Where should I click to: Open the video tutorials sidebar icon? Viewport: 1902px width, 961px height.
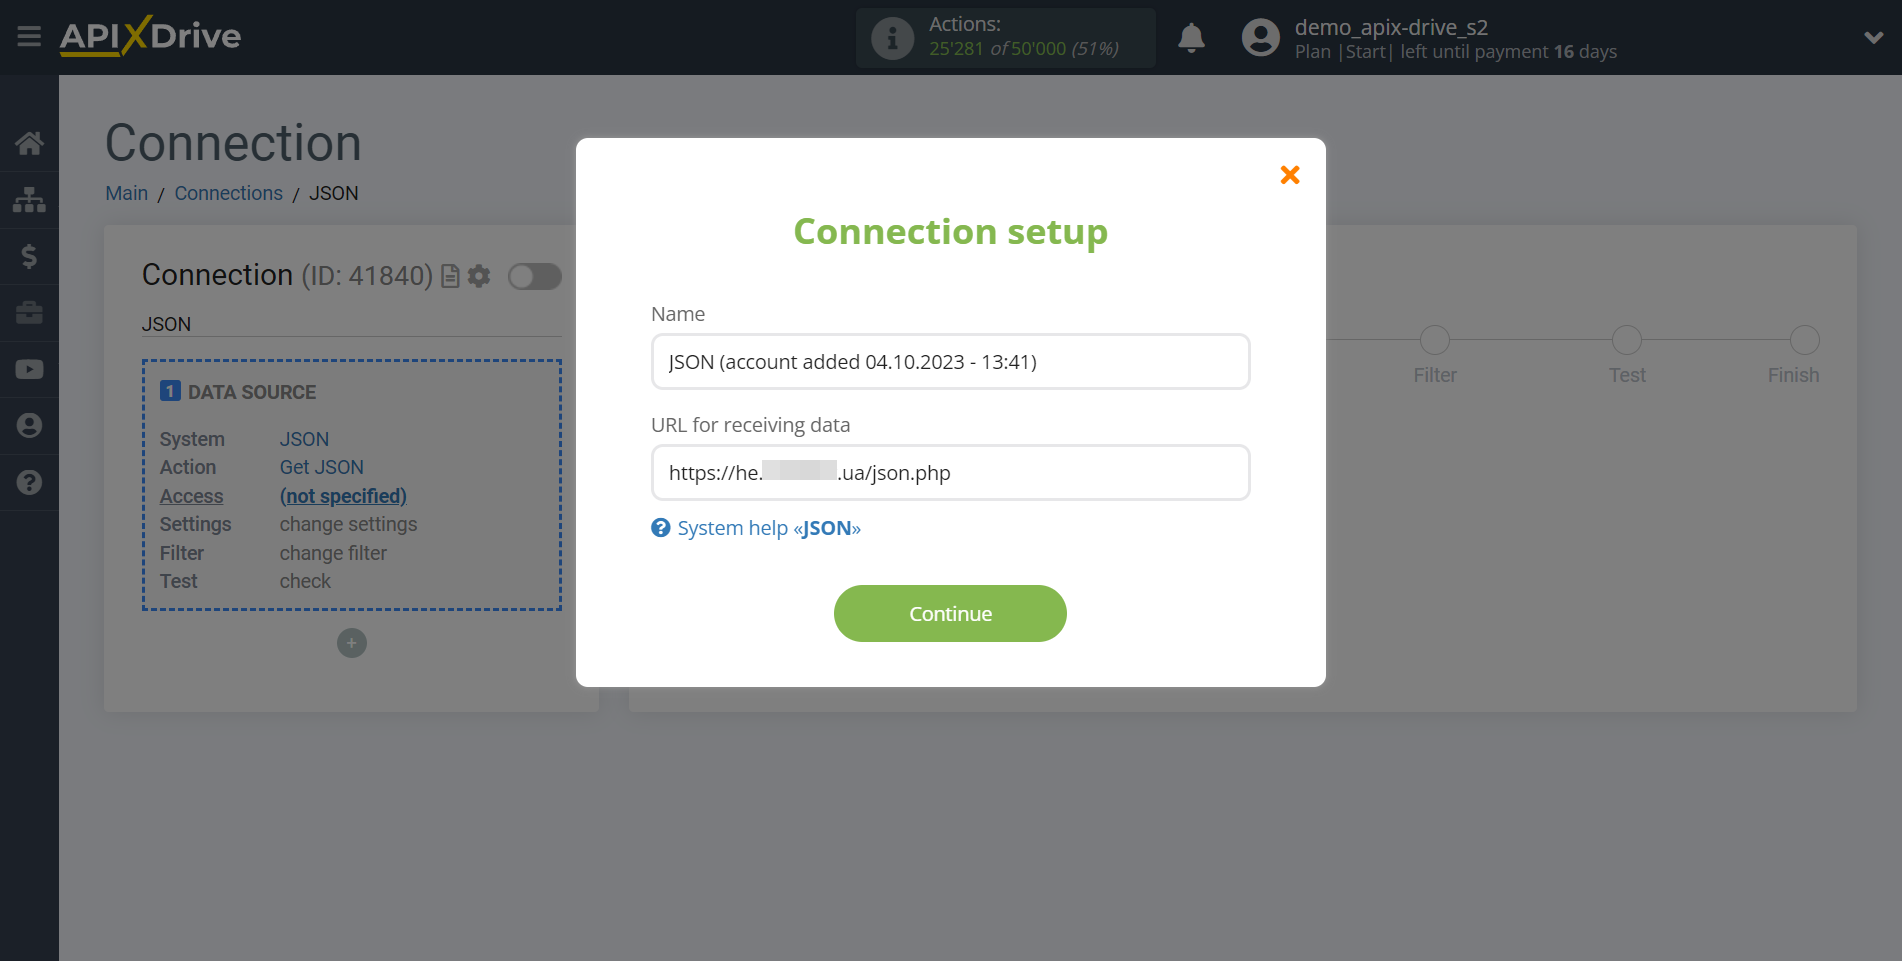29,369
